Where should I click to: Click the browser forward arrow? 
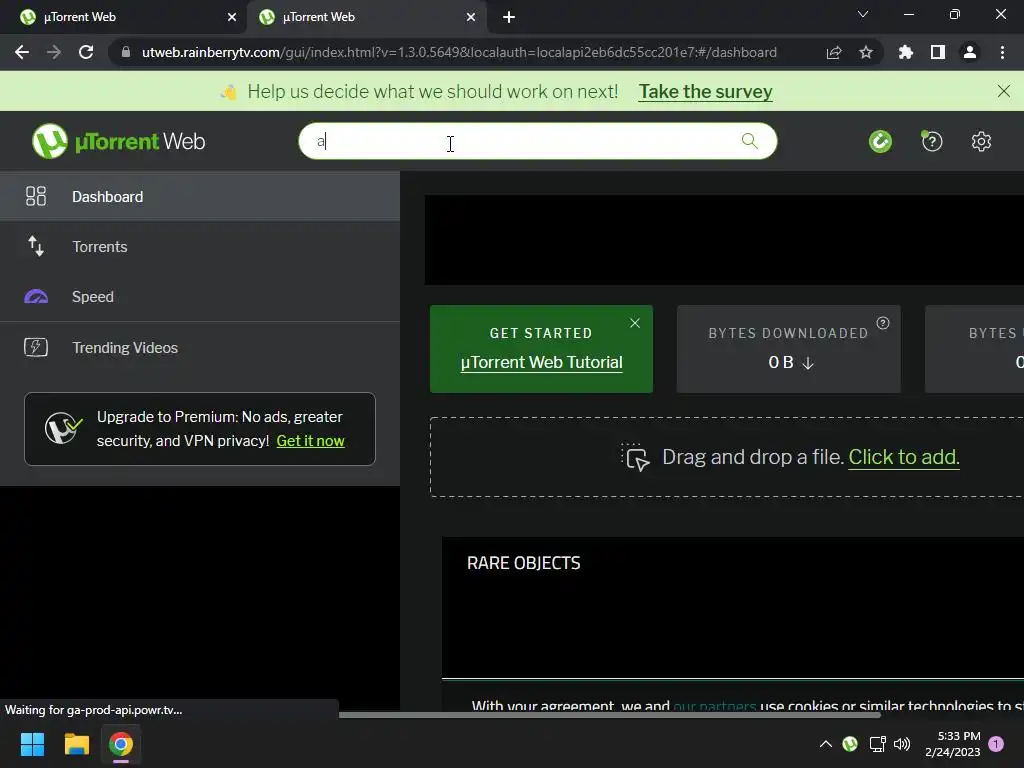click(54, 52)
